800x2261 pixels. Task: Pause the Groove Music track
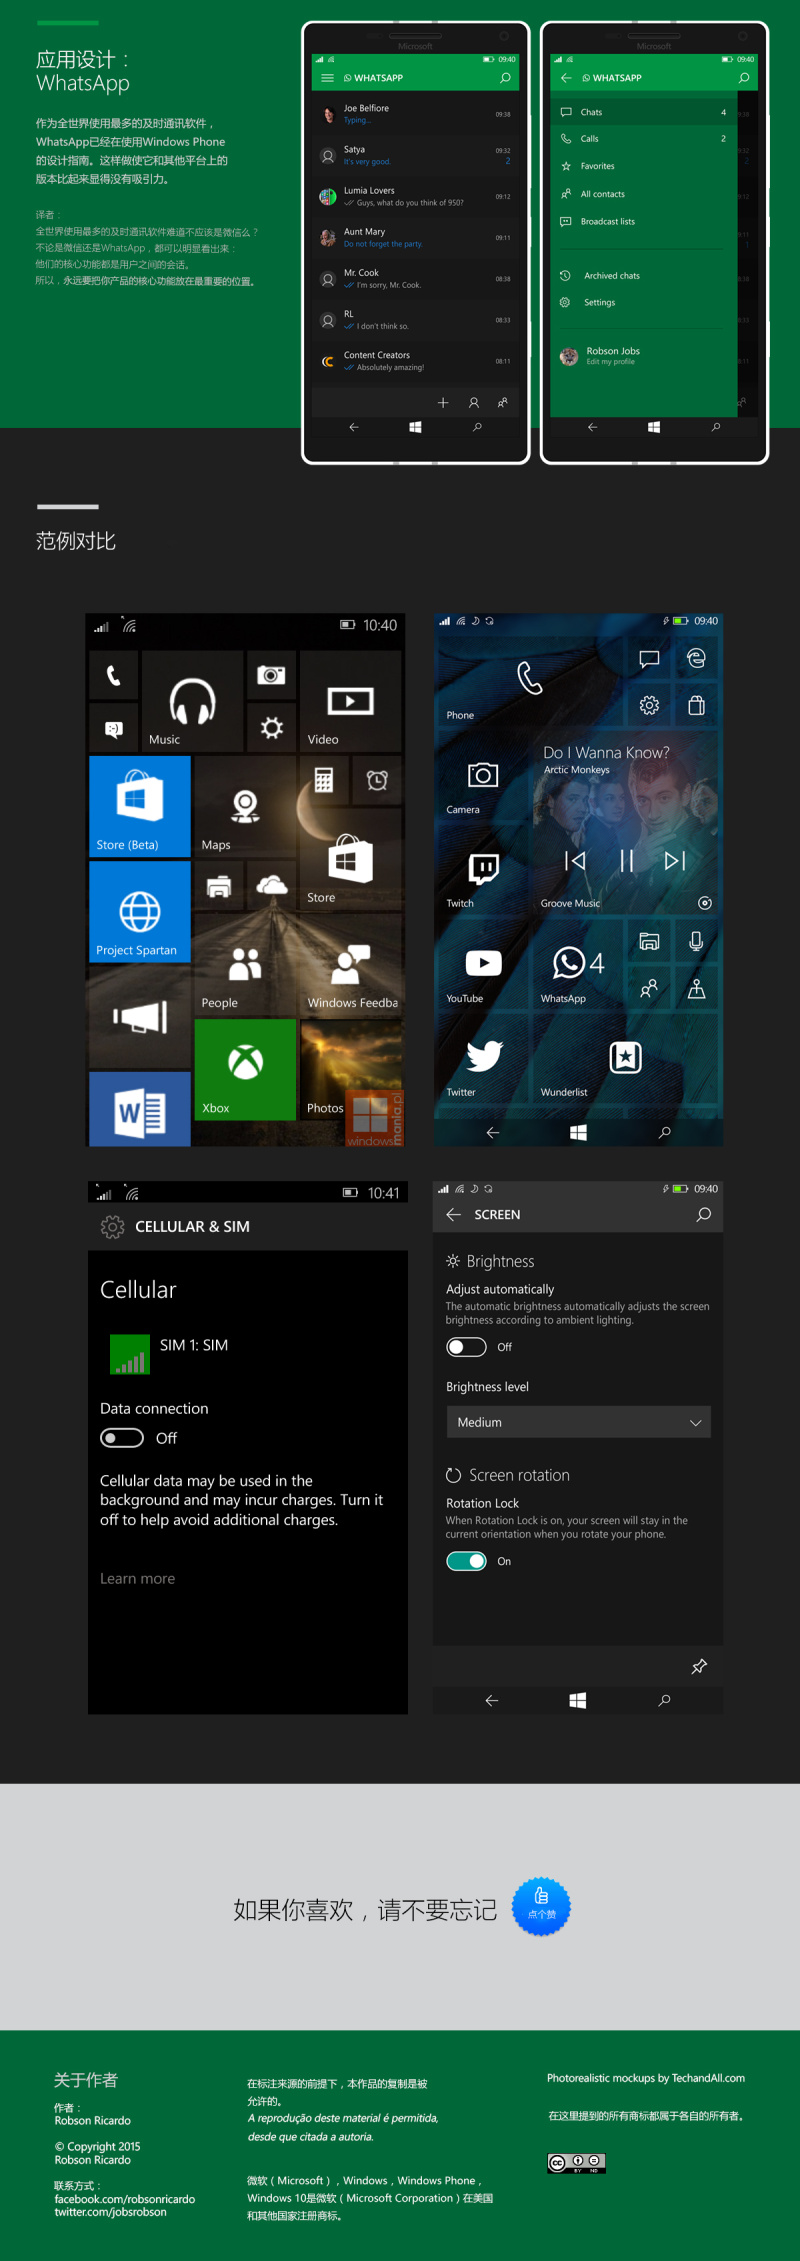pyautogui.click(x=626, y=861)
